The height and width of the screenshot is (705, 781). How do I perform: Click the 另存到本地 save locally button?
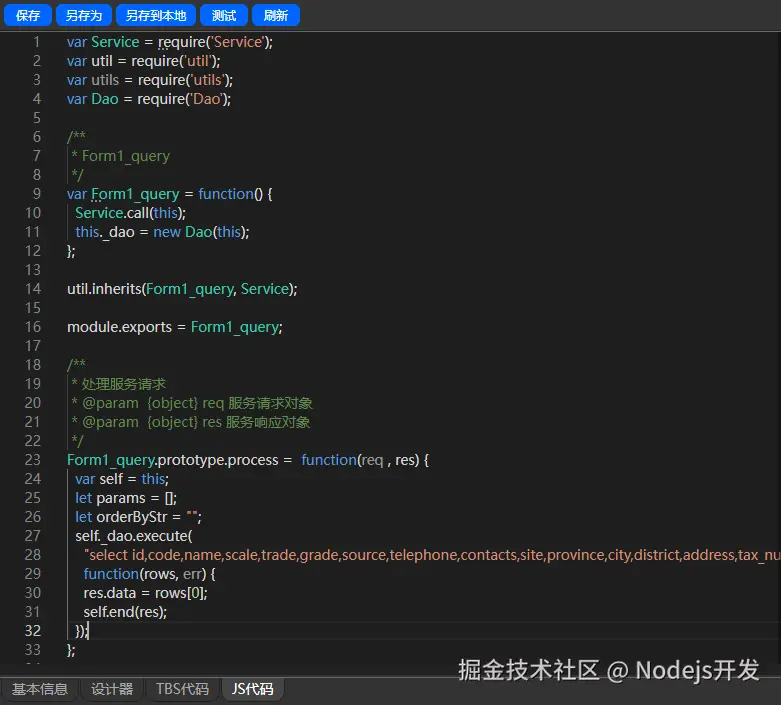tap(156, 15)
